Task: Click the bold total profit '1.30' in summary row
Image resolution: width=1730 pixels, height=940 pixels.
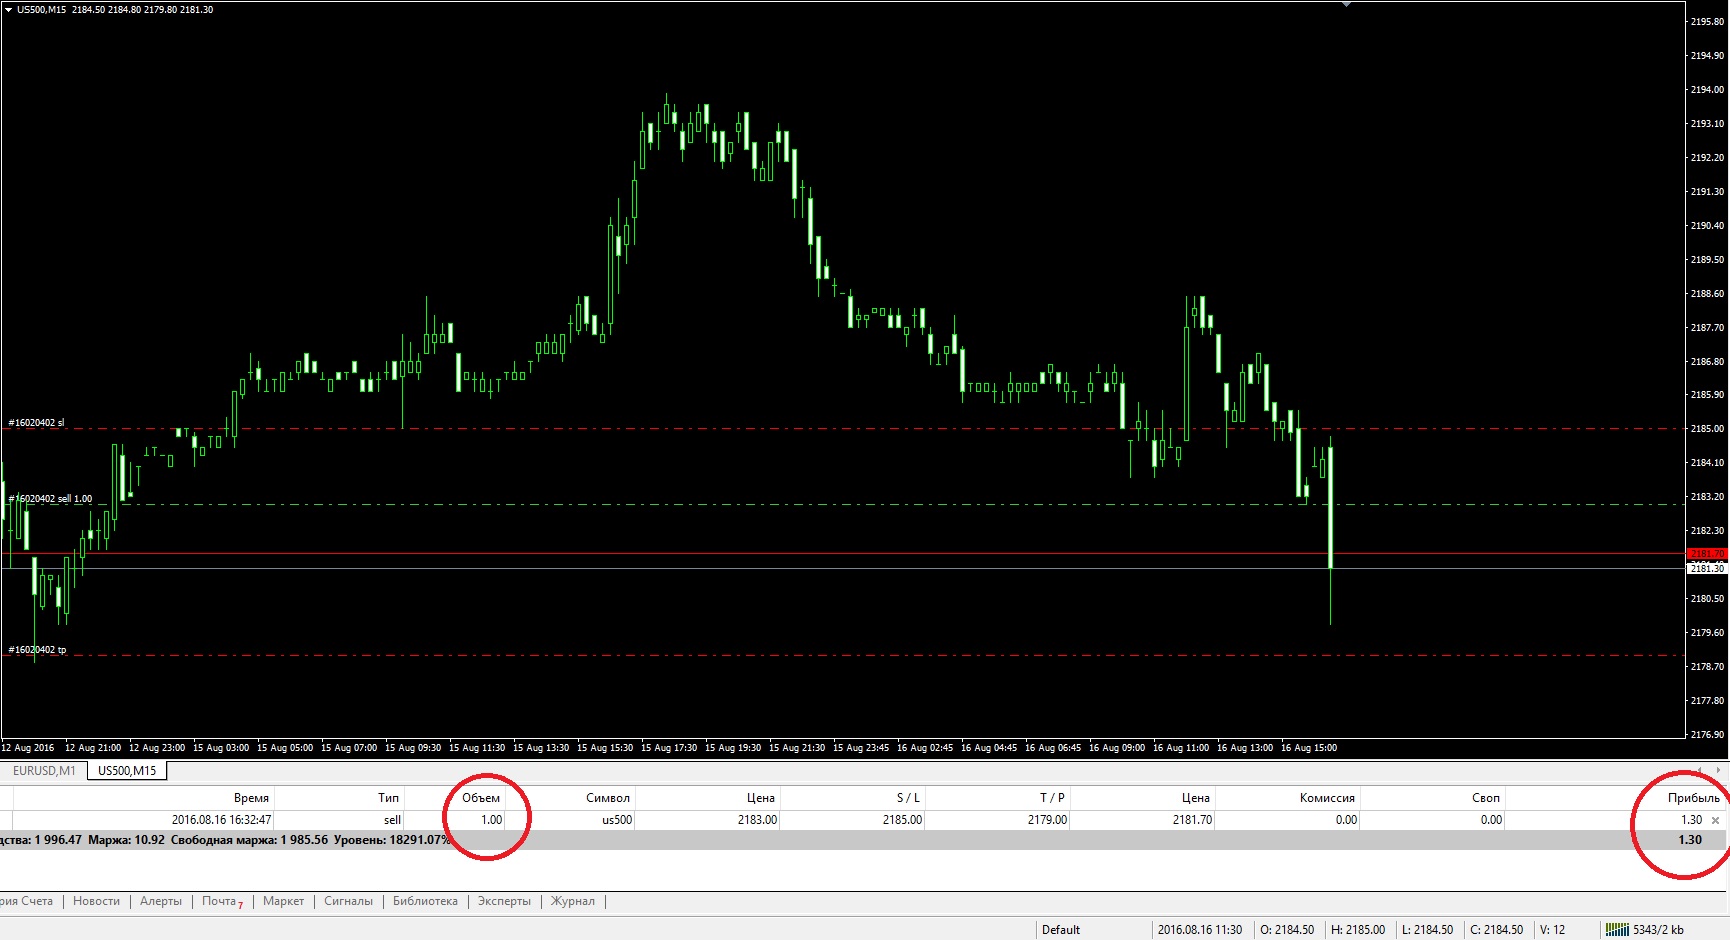Action: tap(1690, 840)
